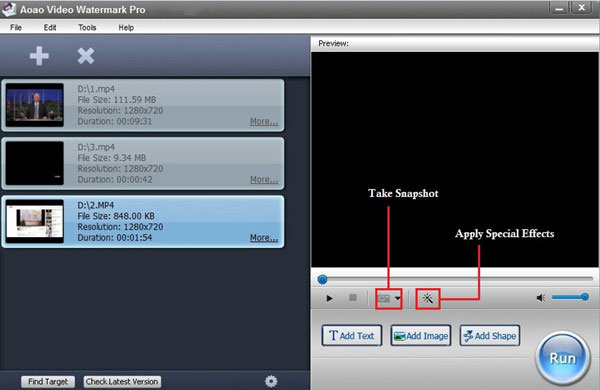
Task: Click the Add Text button
Action: 352,336
